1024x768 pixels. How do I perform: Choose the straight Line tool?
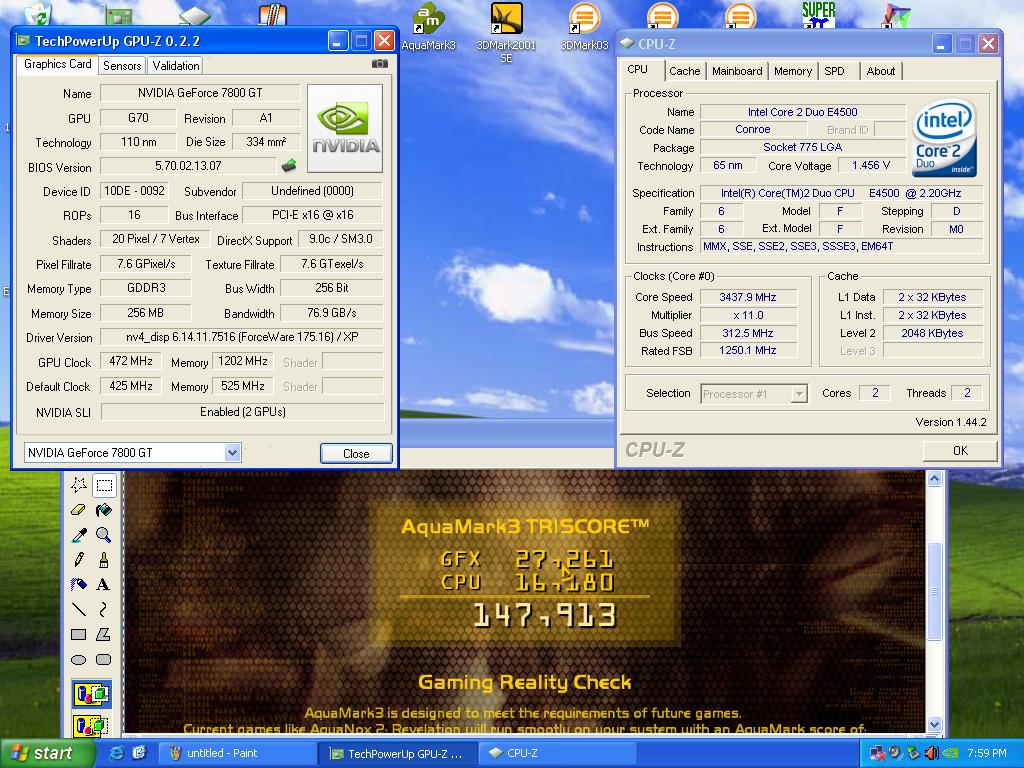point(78,609)
